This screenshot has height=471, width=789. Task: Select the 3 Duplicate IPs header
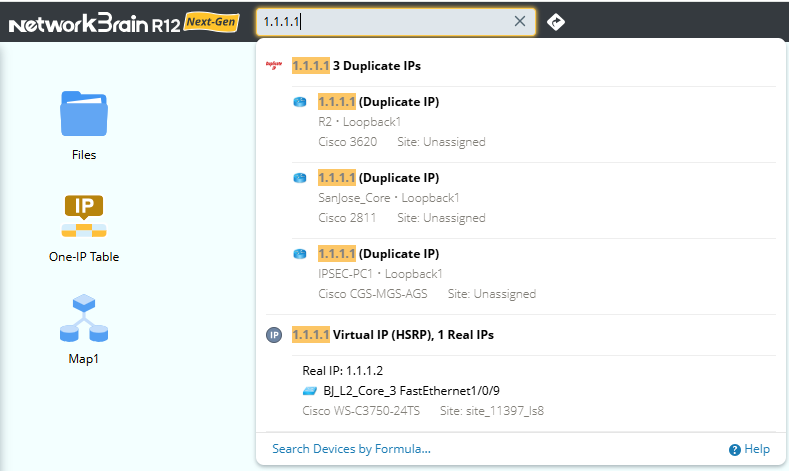356,66
